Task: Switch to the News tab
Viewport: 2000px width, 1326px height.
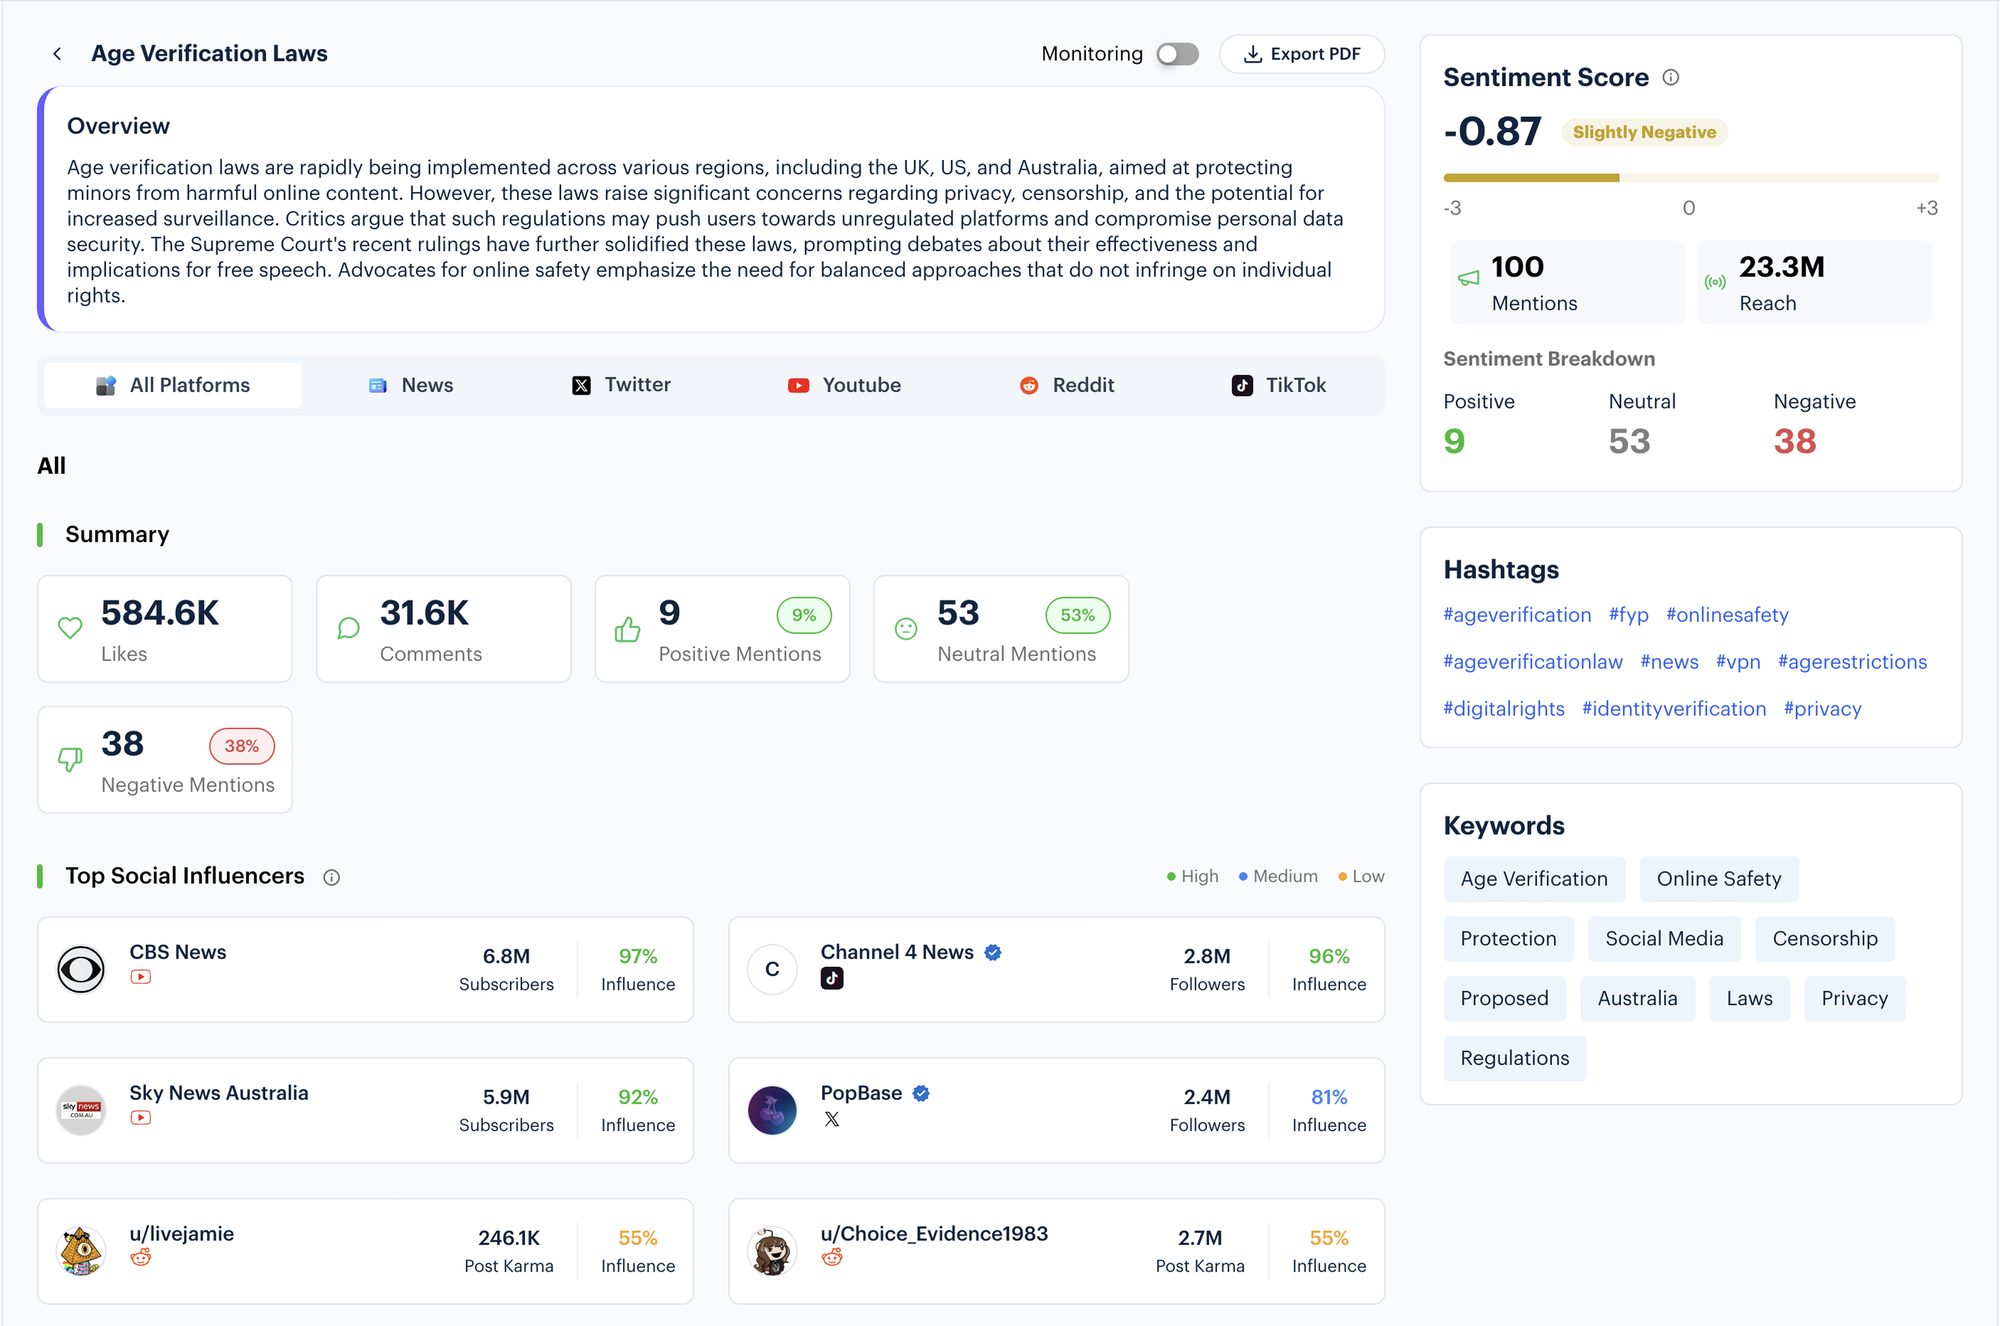Action: coord(411,385)
